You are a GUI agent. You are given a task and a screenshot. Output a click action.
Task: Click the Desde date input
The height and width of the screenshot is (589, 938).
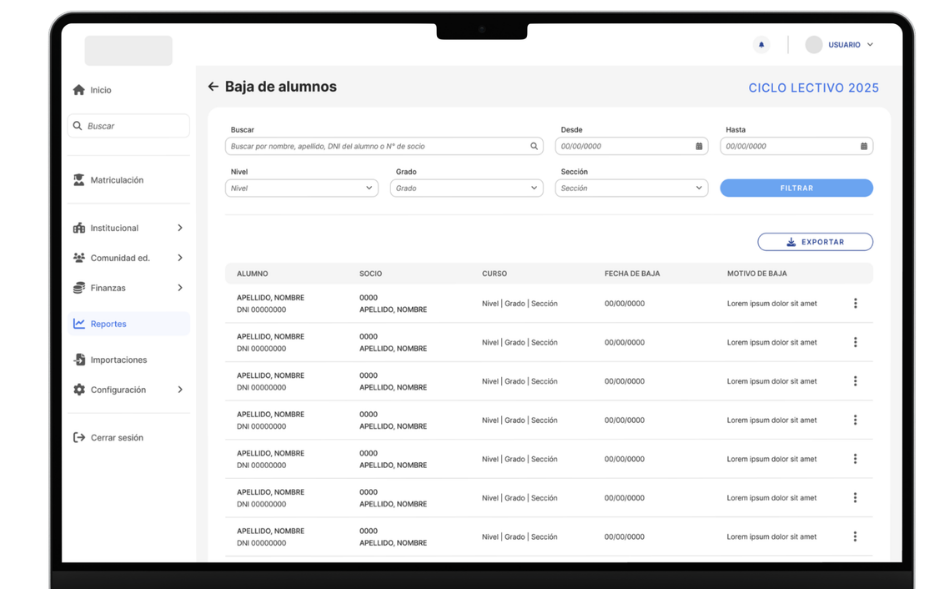click(631, 146)
